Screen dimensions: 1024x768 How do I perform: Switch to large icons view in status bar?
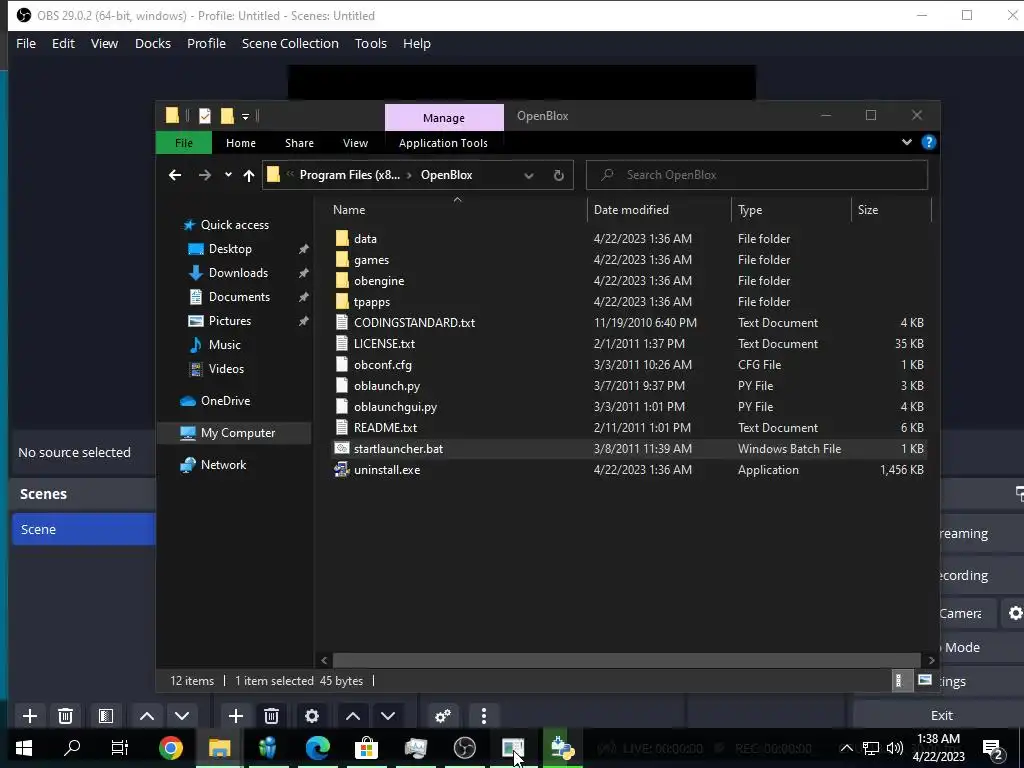(924, 680)
